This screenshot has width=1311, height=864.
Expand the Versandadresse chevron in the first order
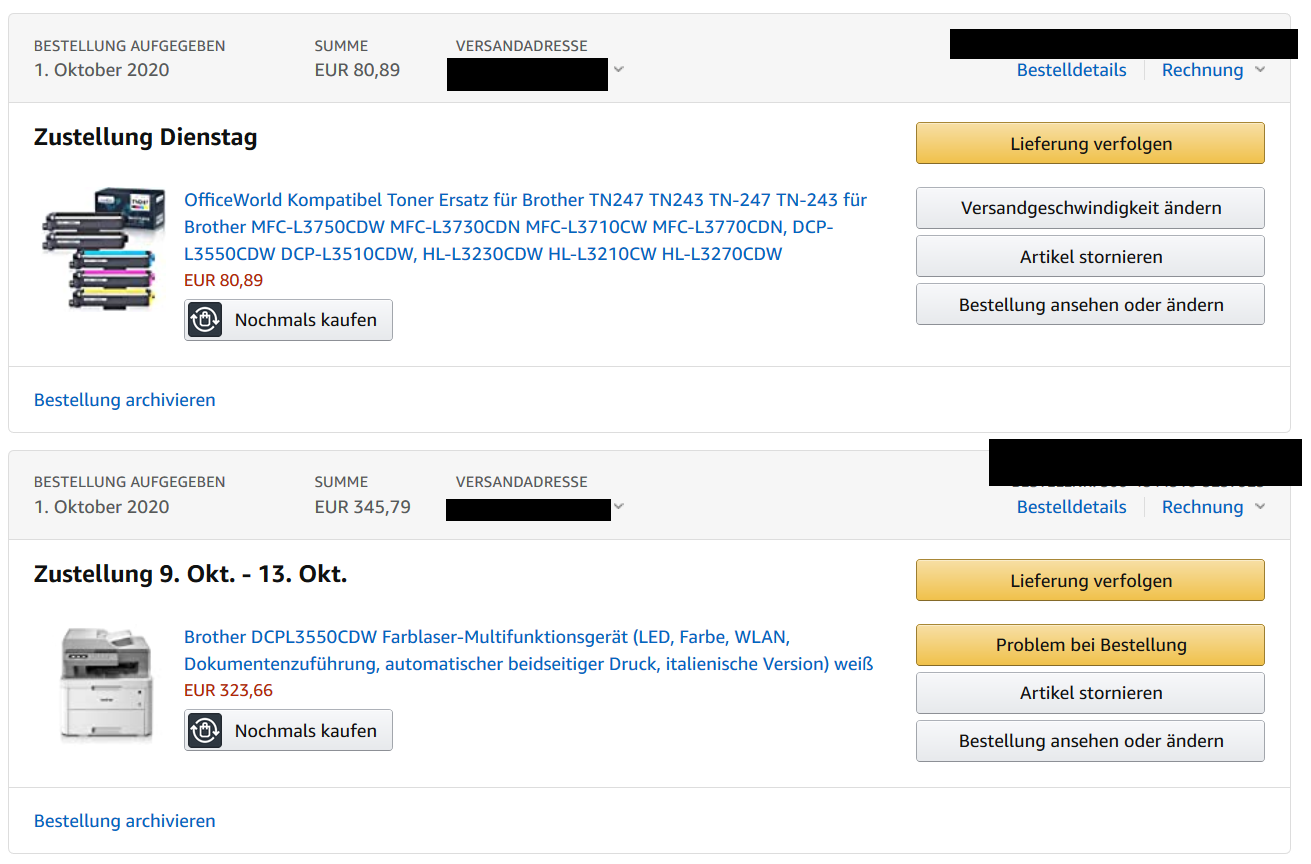(619, 70)
